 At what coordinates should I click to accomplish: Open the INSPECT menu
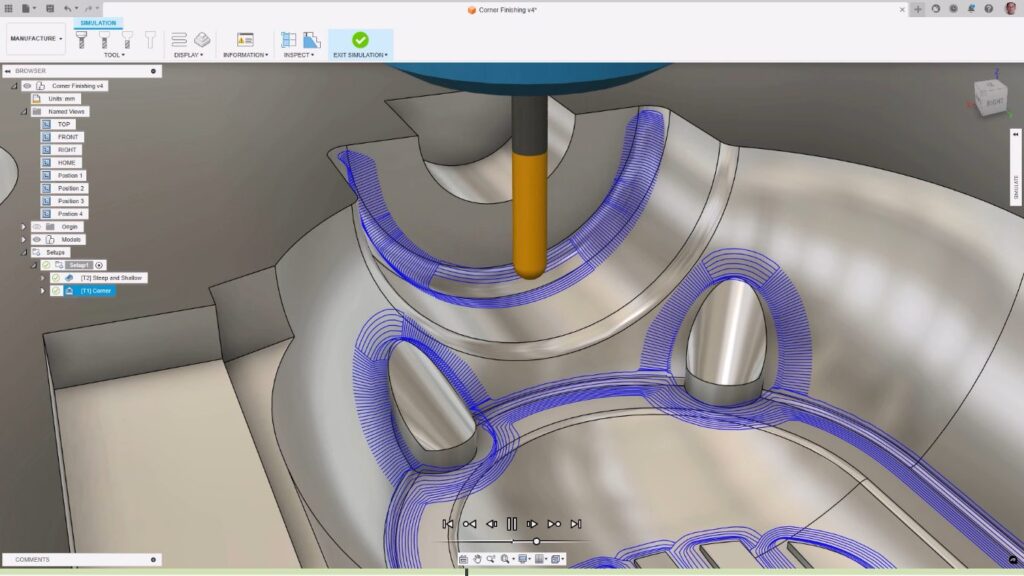pos(299,55)
